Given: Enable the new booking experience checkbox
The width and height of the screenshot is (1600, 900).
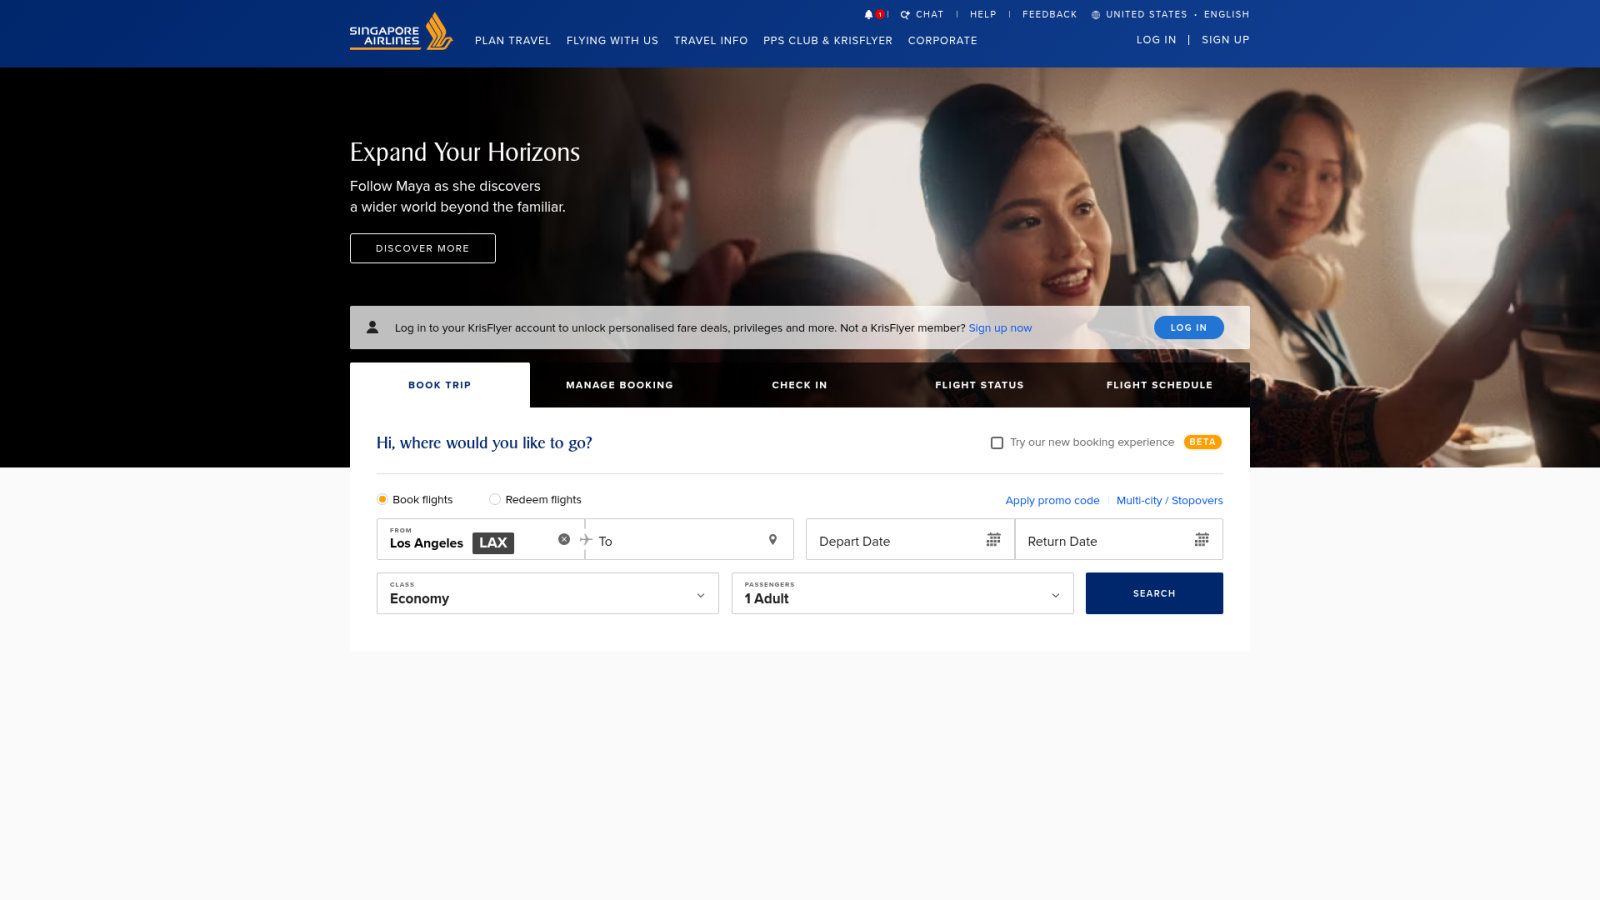Looking at the screenshot, I should pyautogui.click(x=997, y=443).
